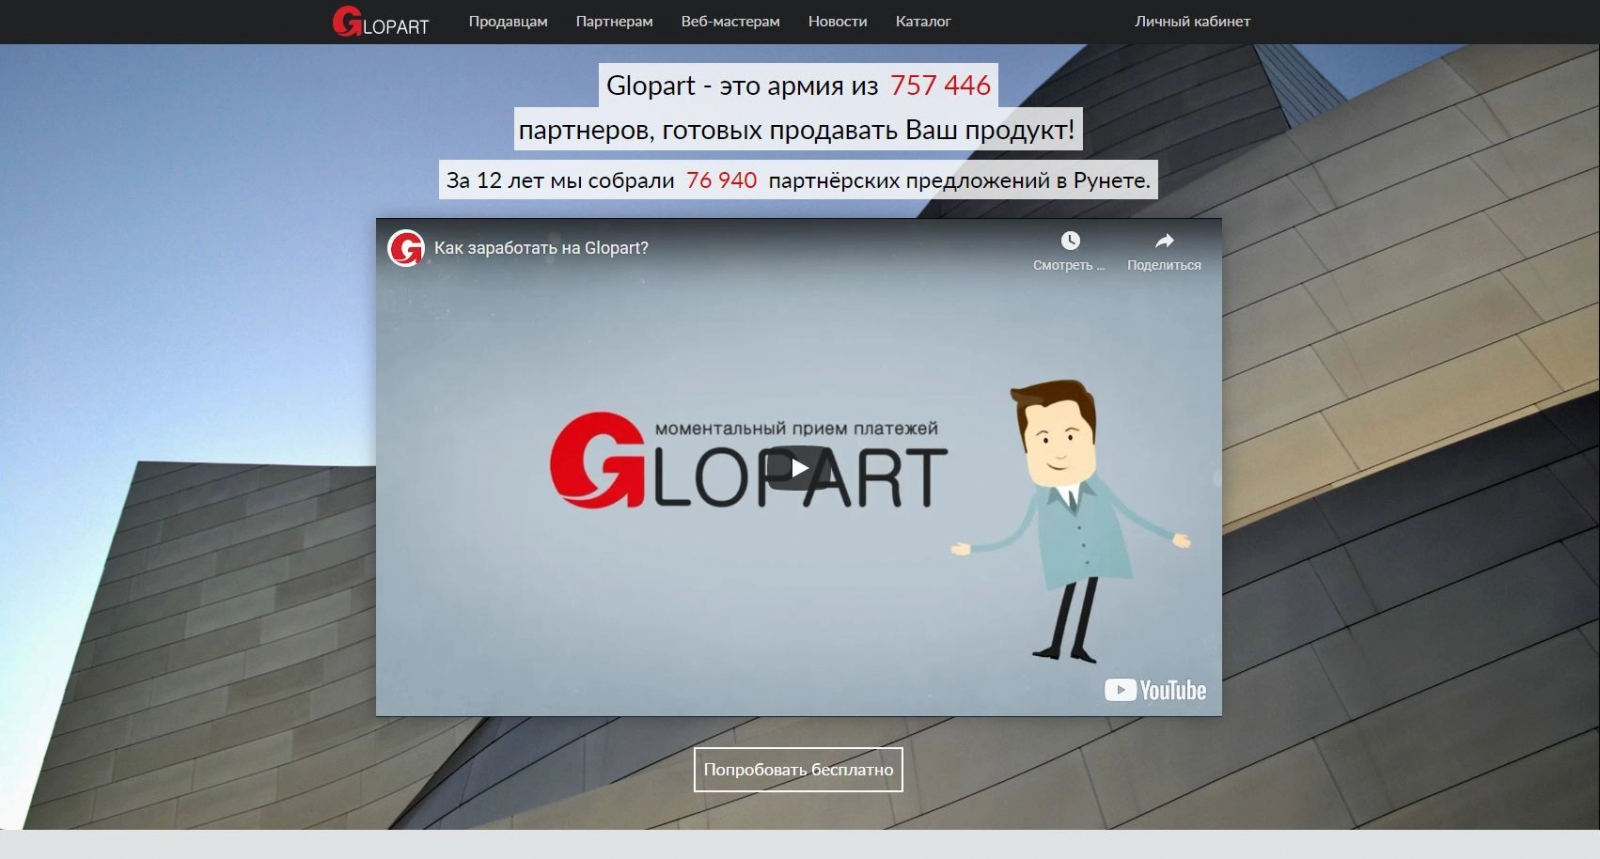Image resolution: width=1600 pixels, height=859 pixels.
Task: Open the Каталог page
Action: click(x=923, y=21)
